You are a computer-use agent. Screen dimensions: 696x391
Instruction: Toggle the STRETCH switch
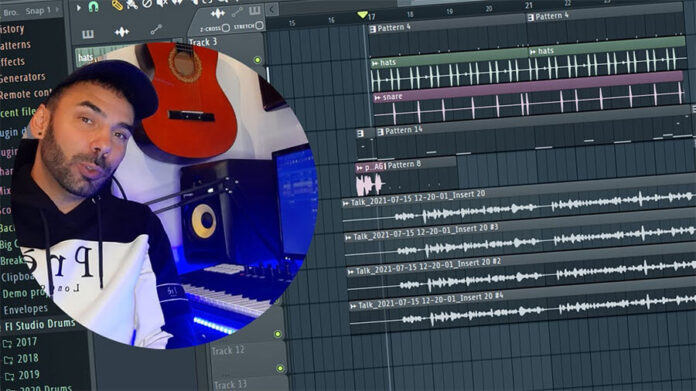[260, 25]
